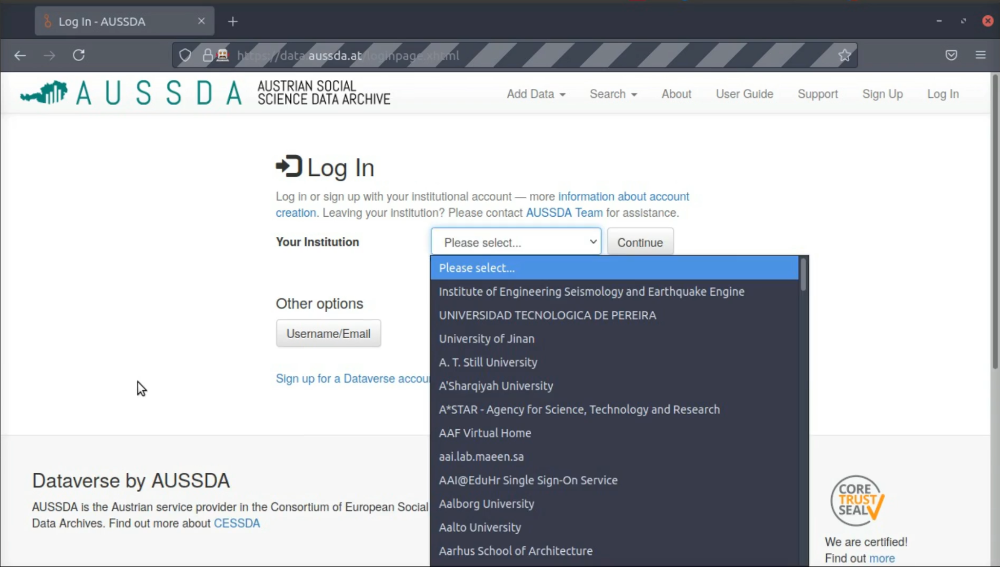Image resolution: width=1000 pixels, height=567 pixels.
Task: Click the more link under certification
Action: click(x=881, y=559)
